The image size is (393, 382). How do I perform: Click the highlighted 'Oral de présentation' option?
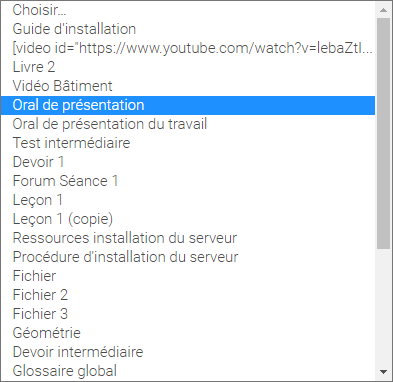[188, 105]
